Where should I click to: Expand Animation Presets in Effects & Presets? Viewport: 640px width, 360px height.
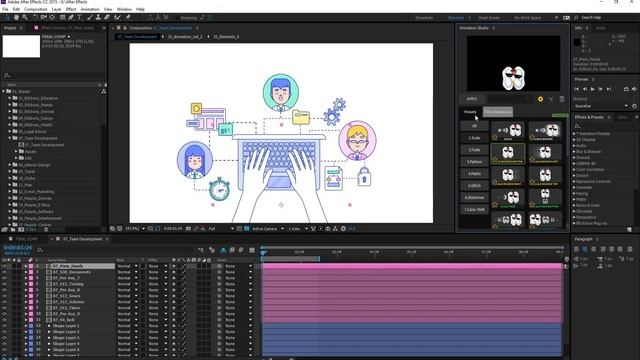tap(575, 134)
